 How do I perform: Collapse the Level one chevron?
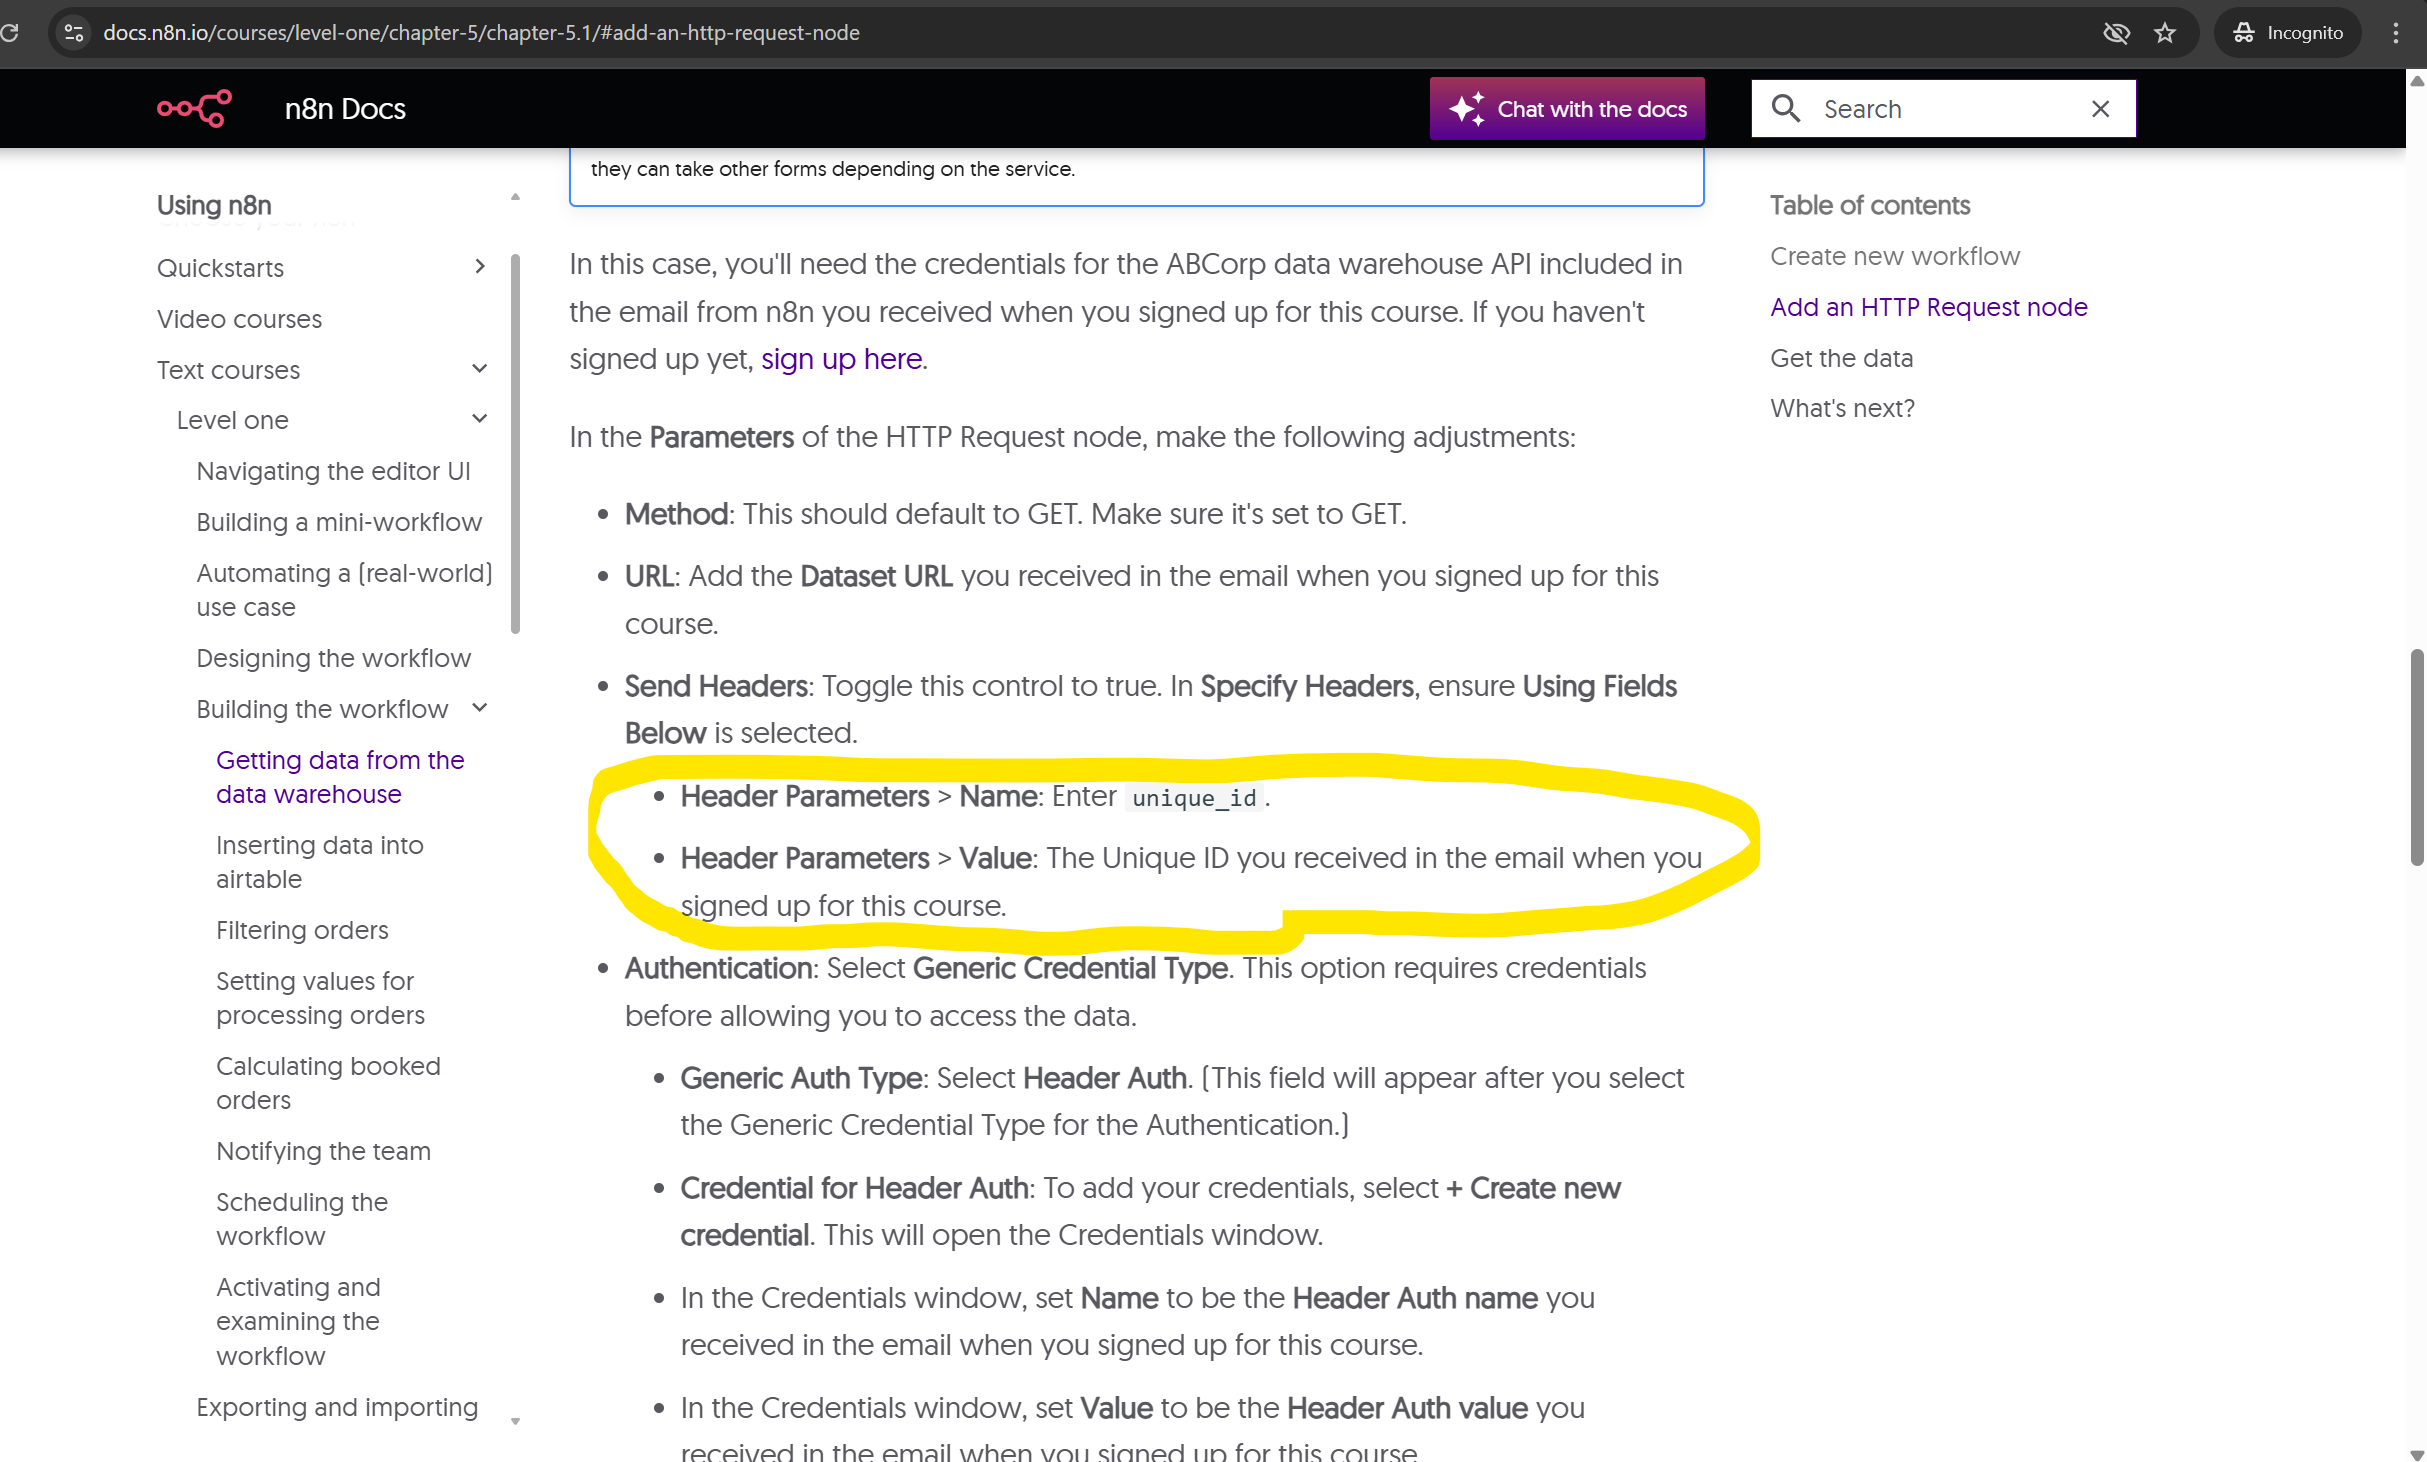(x=480, y=419)
